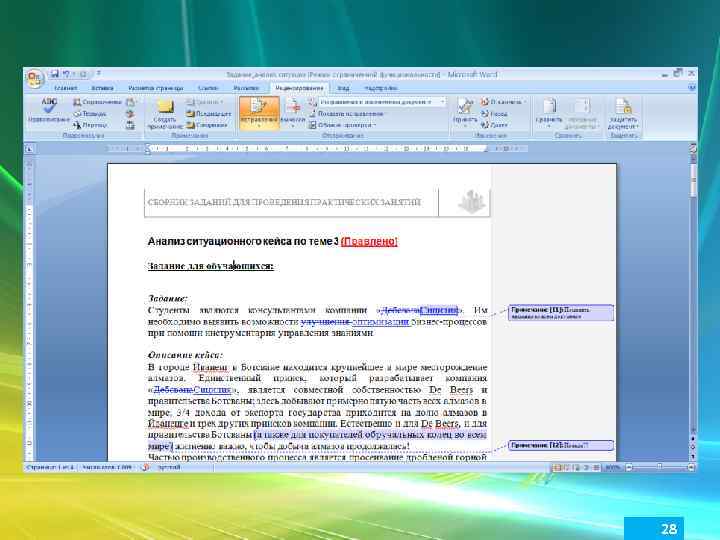
Task: Click proofing errors icon in status bar
Action: [x=146, y=467]
